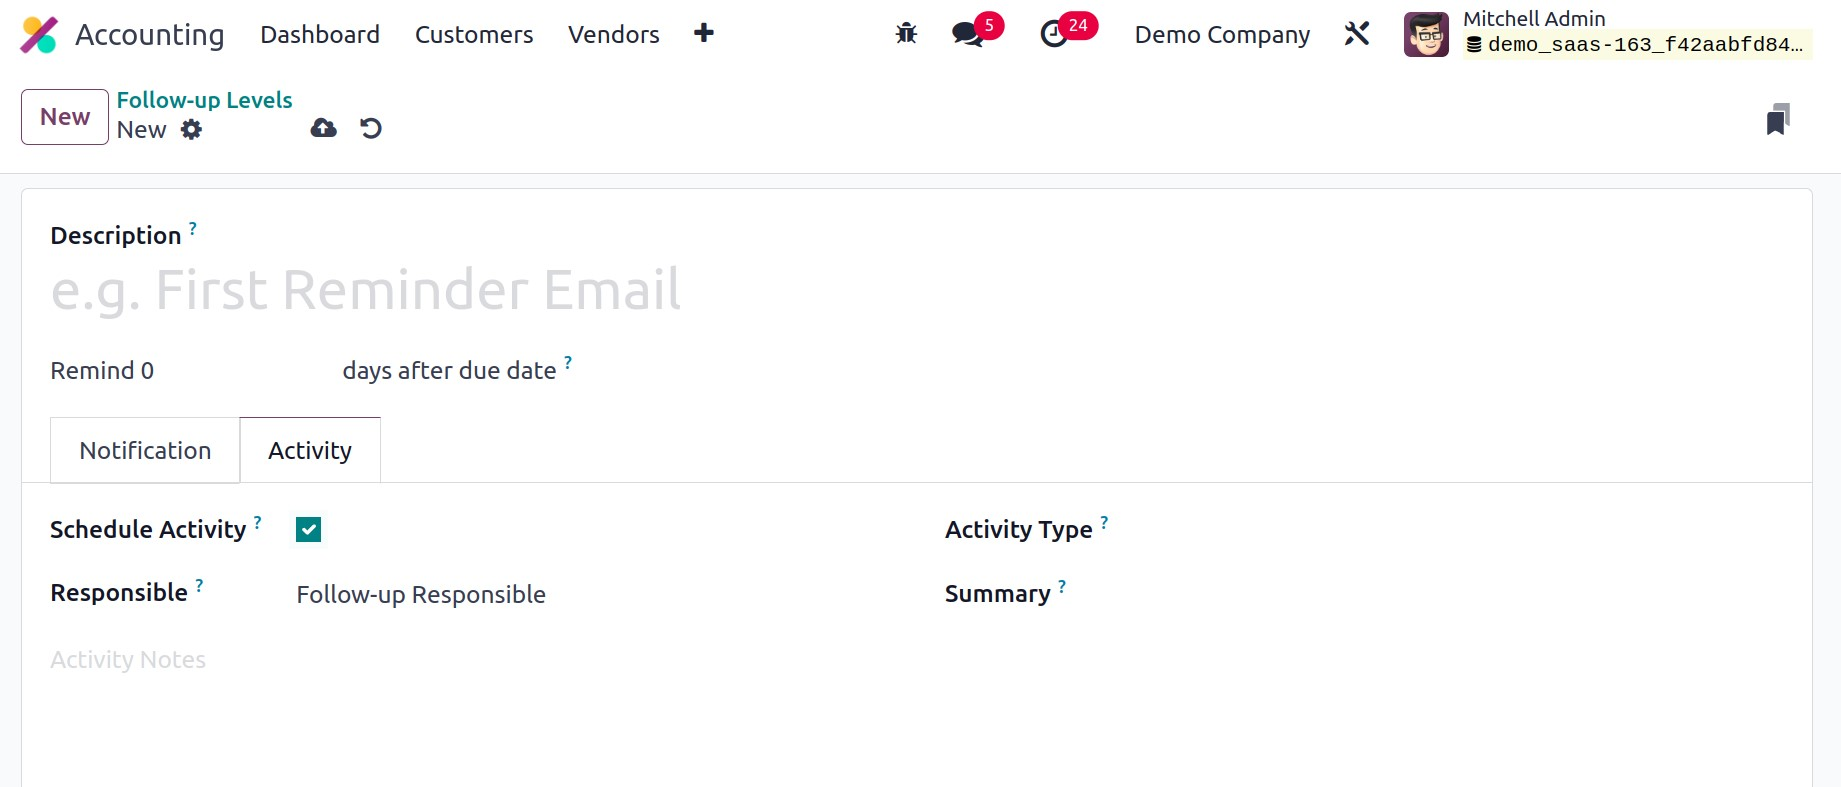Go back to Follow-up Levels breadcrumb
This screenshot has width=1841, height=787.
pyautogui.click(x=204, y=100)
